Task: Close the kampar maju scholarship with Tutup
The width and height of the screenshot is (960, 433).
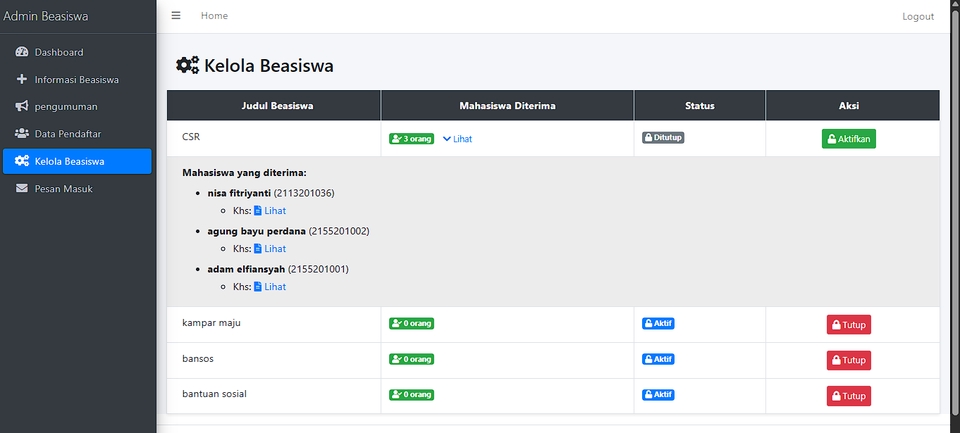Action: (x=848, y=324)
